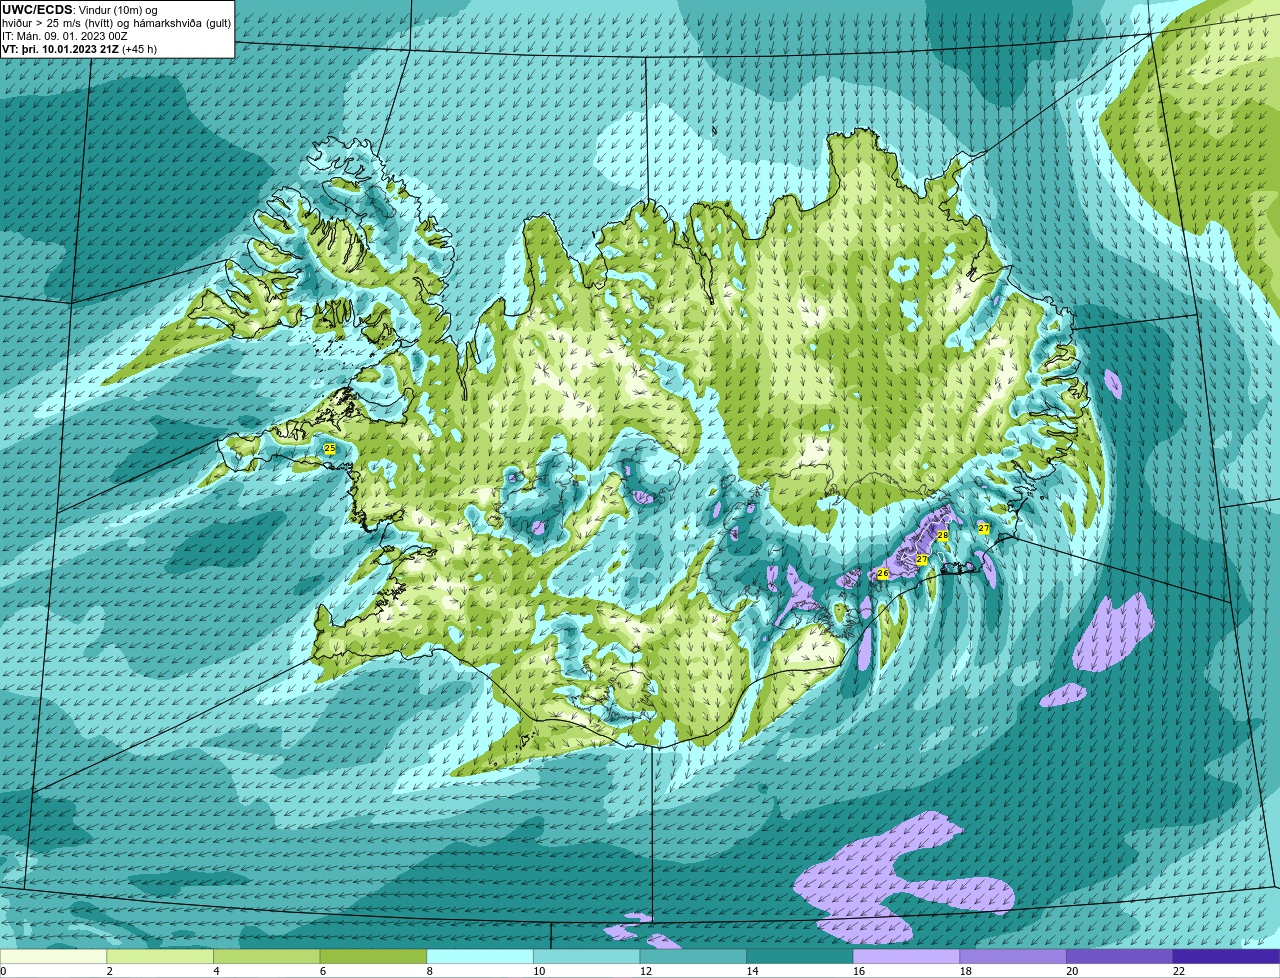Select the yellow gust label 28
This screenshot has width=1280, height=978.
pos(942,536)
